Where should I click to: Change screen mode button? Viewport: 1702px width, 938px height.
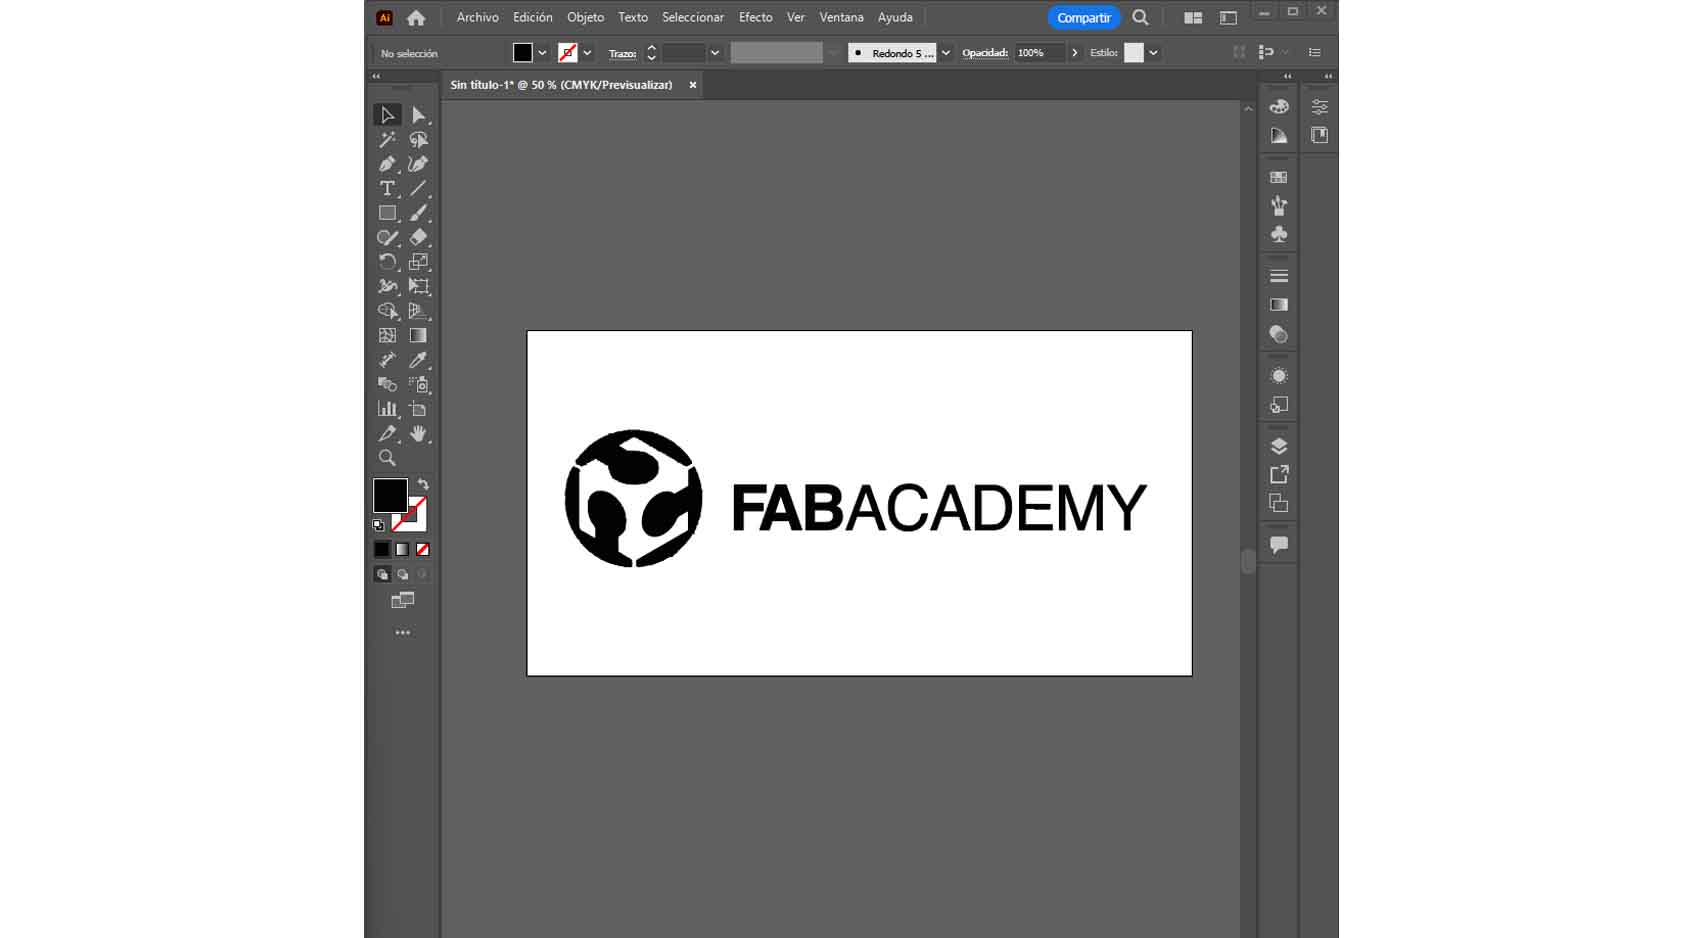point(402,600)
